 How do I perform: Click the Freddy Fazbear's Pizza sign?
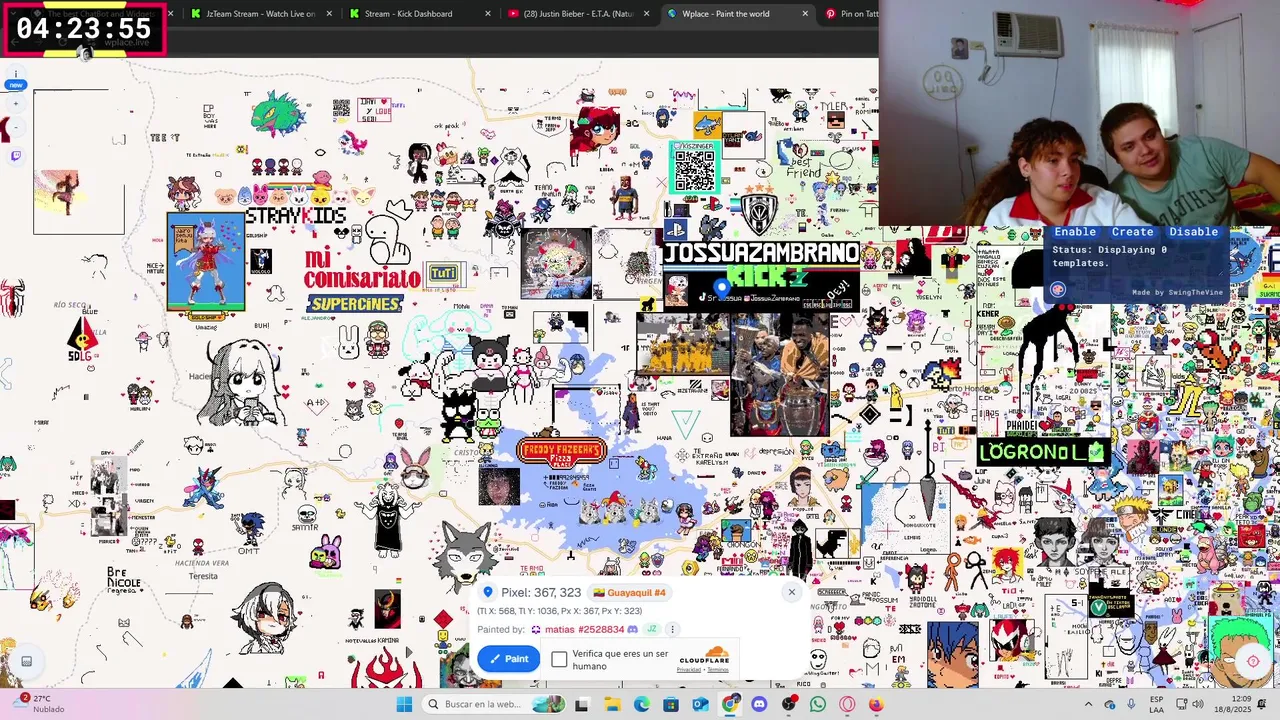(561, 452)
